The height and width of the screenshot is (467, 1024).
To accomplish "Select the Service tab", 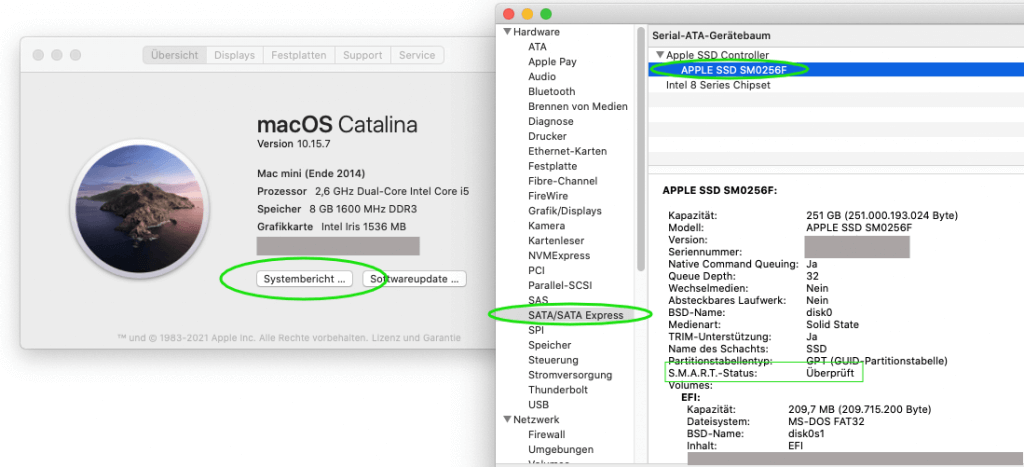I will tap(417, 56).
